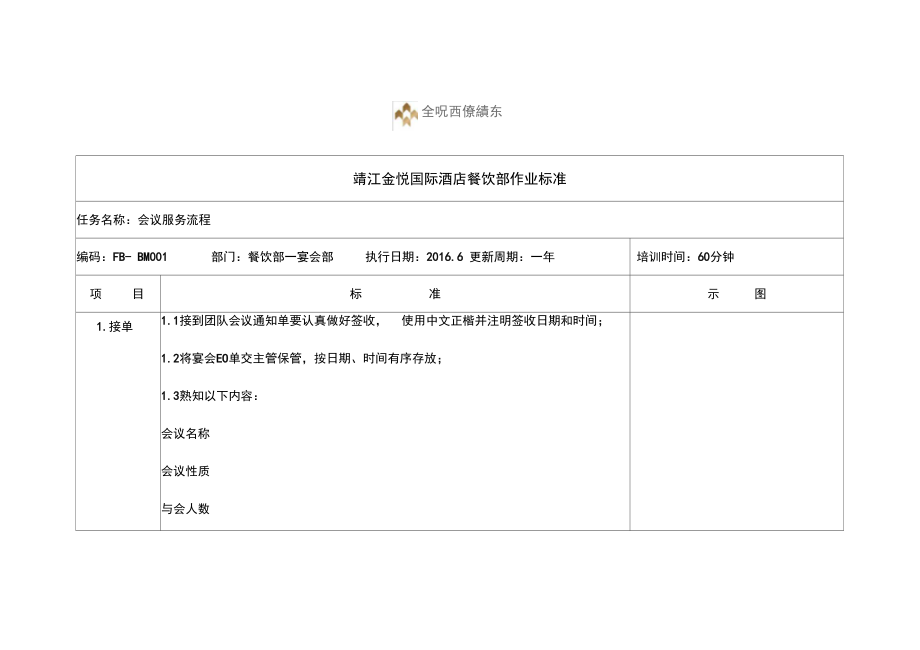Click the hotel logo at the top
This screenshot has height=650, width=920.
pos(405,115)
